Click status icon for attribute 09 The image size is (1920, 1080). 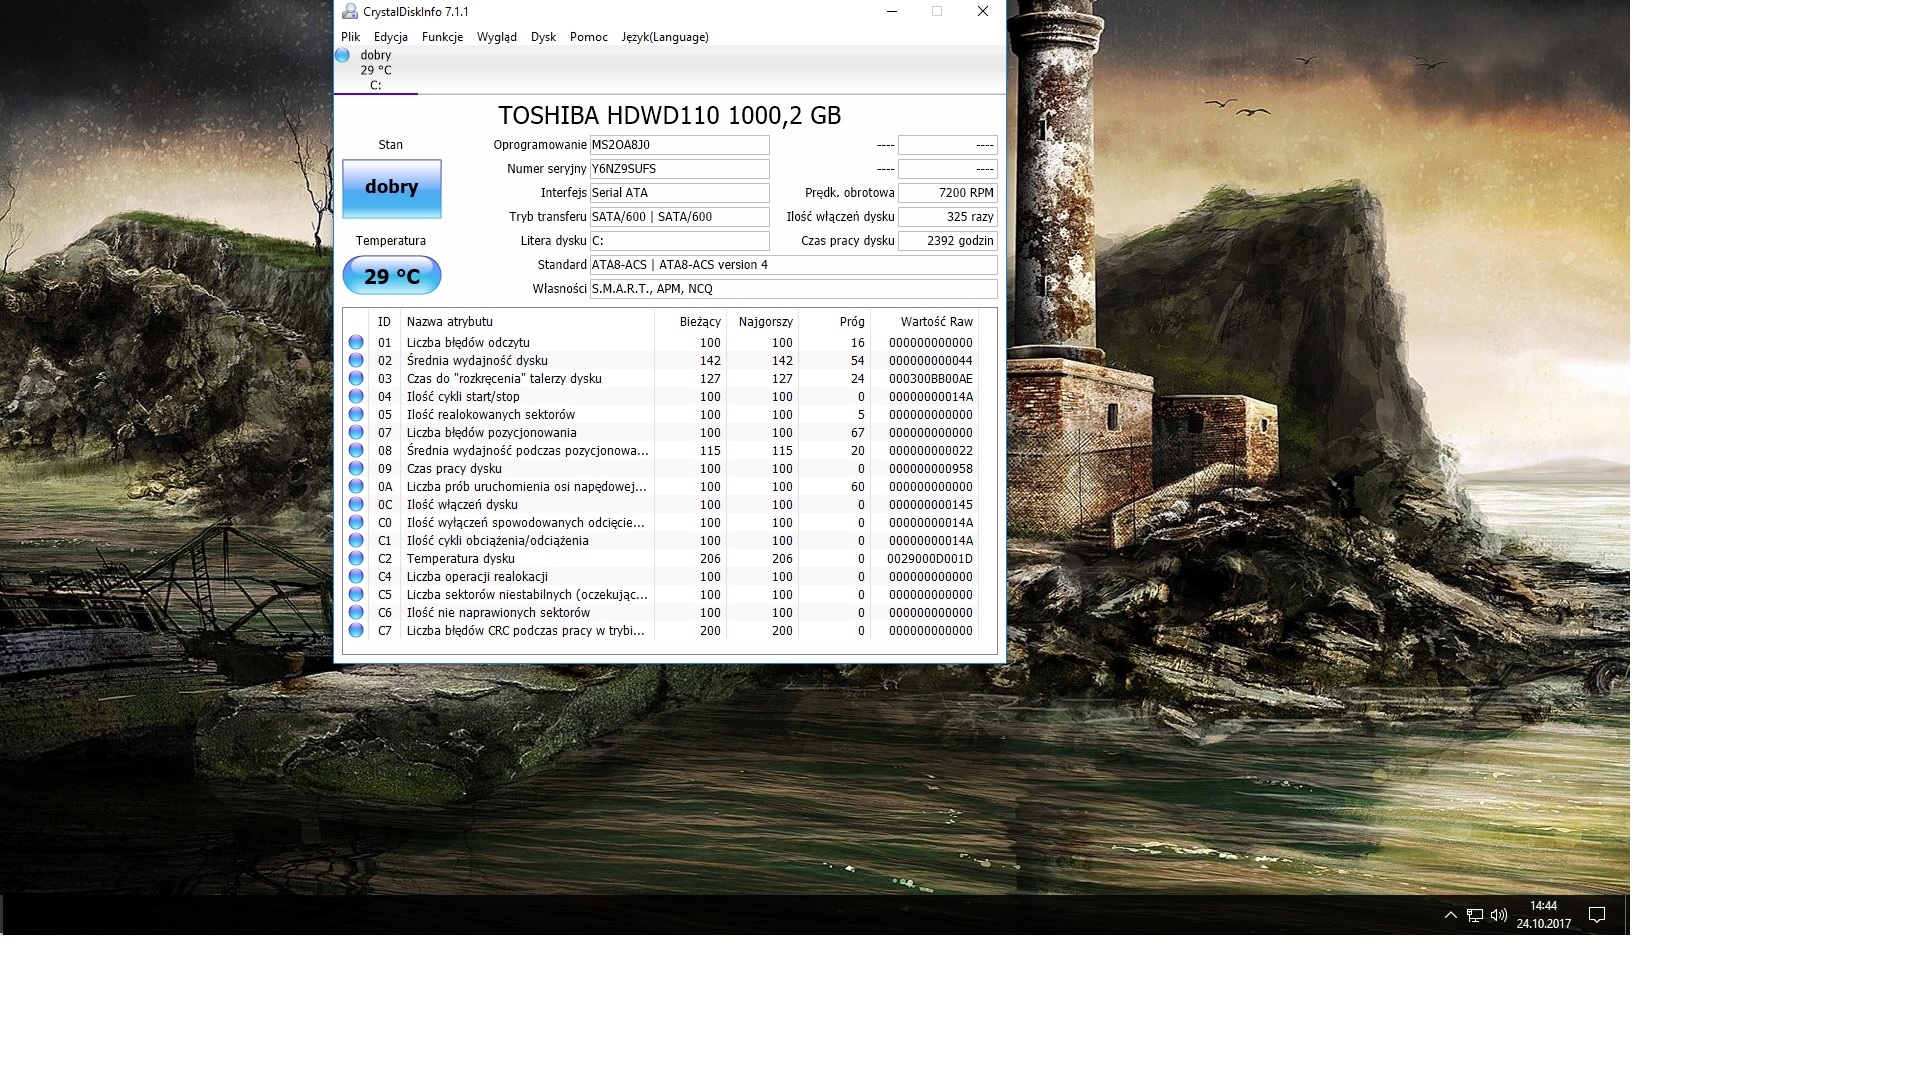tap(356, 468)
